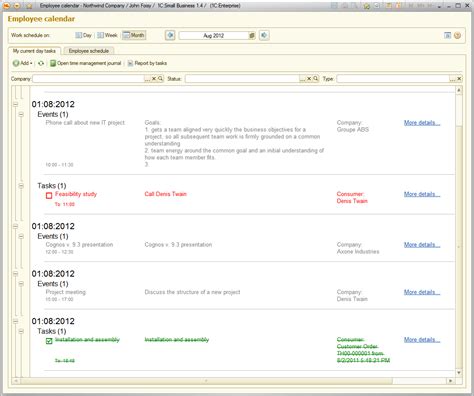Click the favorites star in title bar

(x=29, y=6)
